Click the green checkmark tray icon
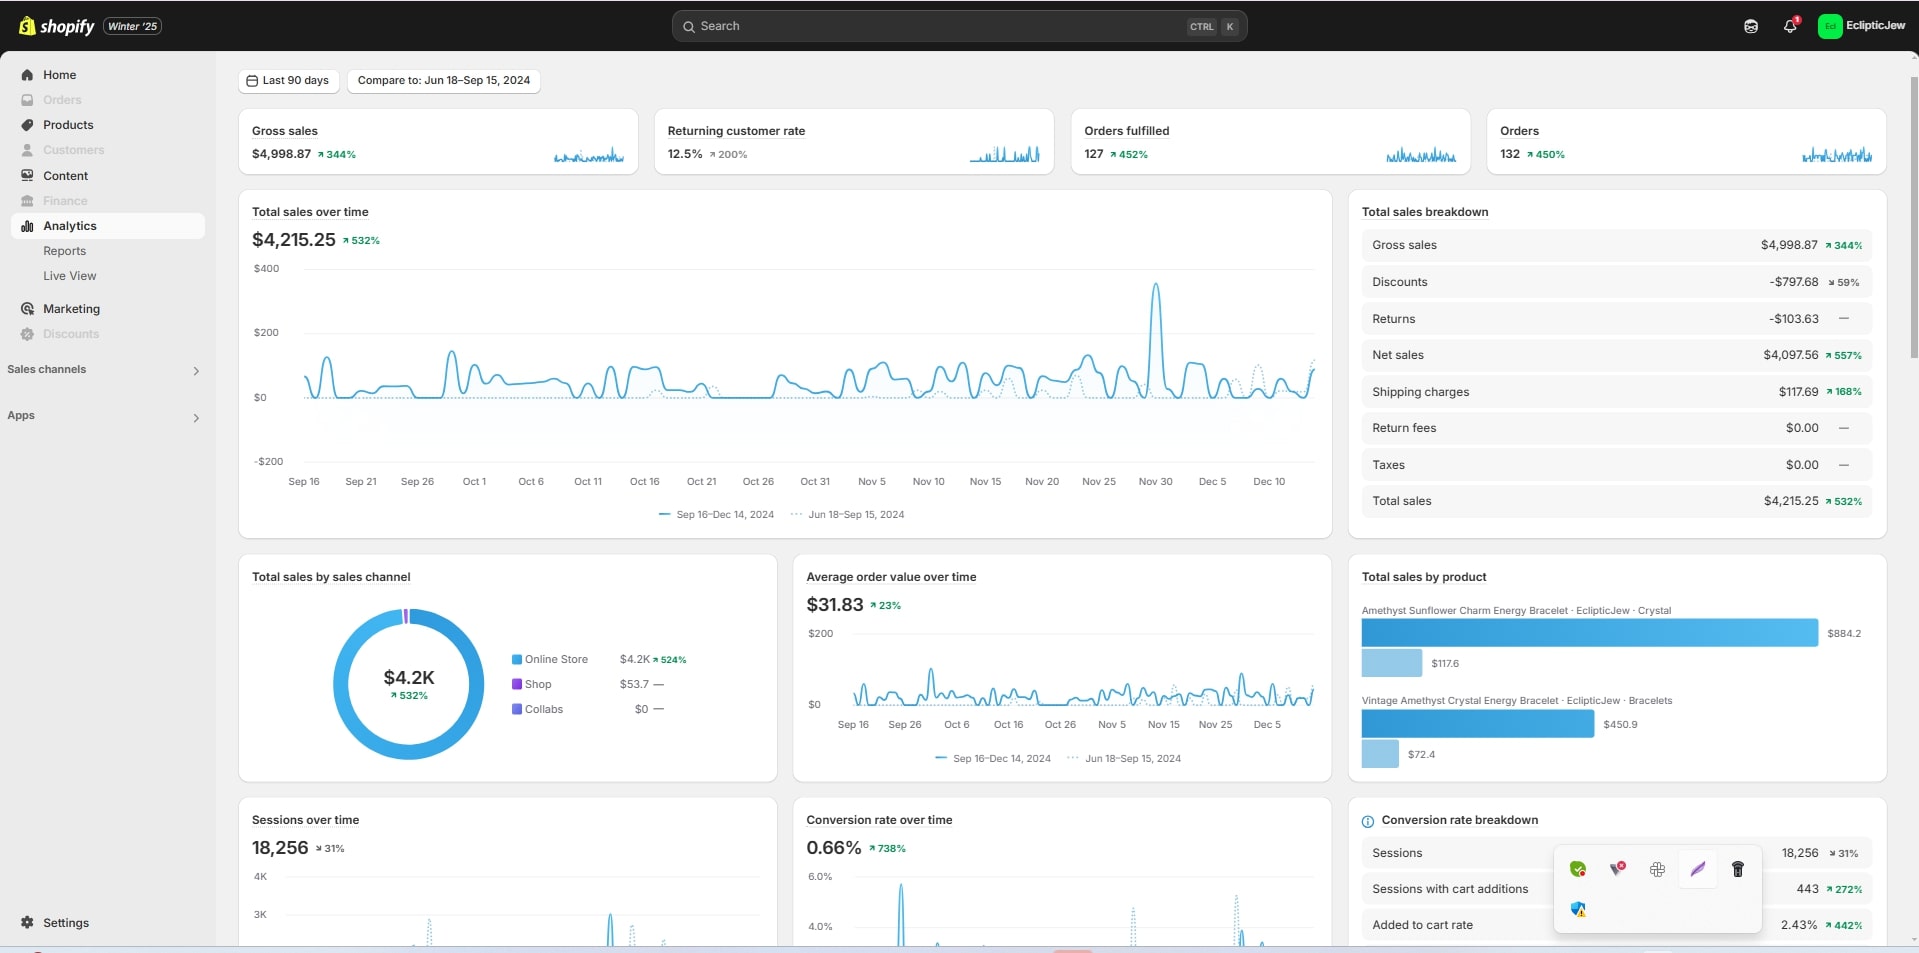Screen dimensions: 1919x953 (1578, 869)
